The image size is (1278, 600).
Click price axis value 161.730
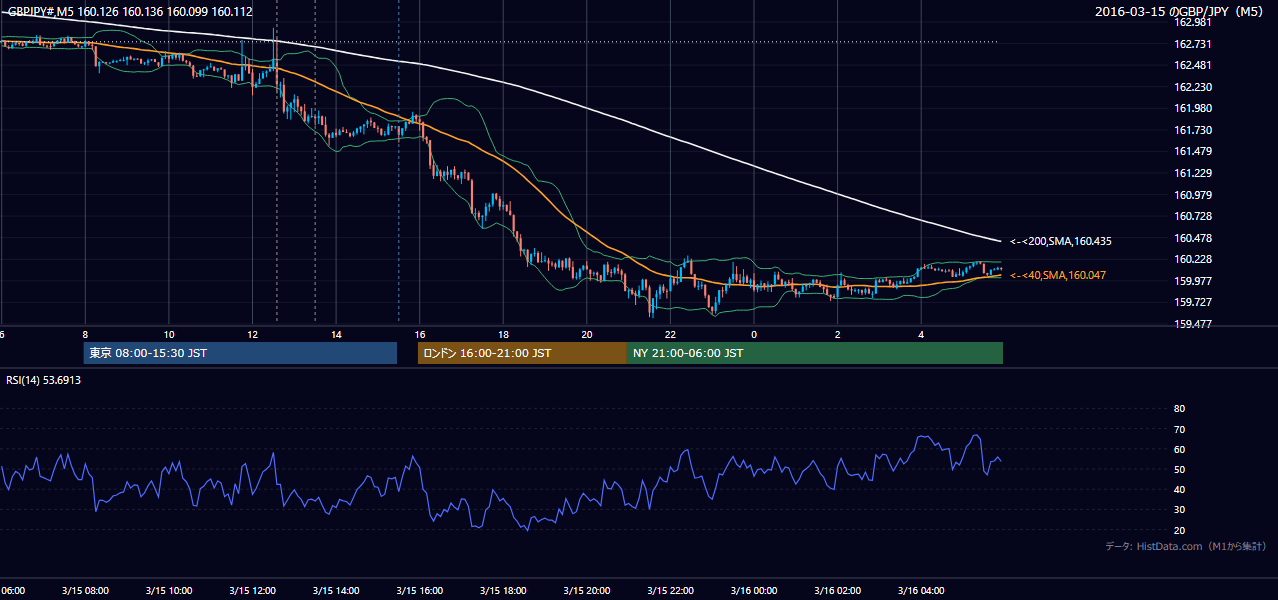1192,130
